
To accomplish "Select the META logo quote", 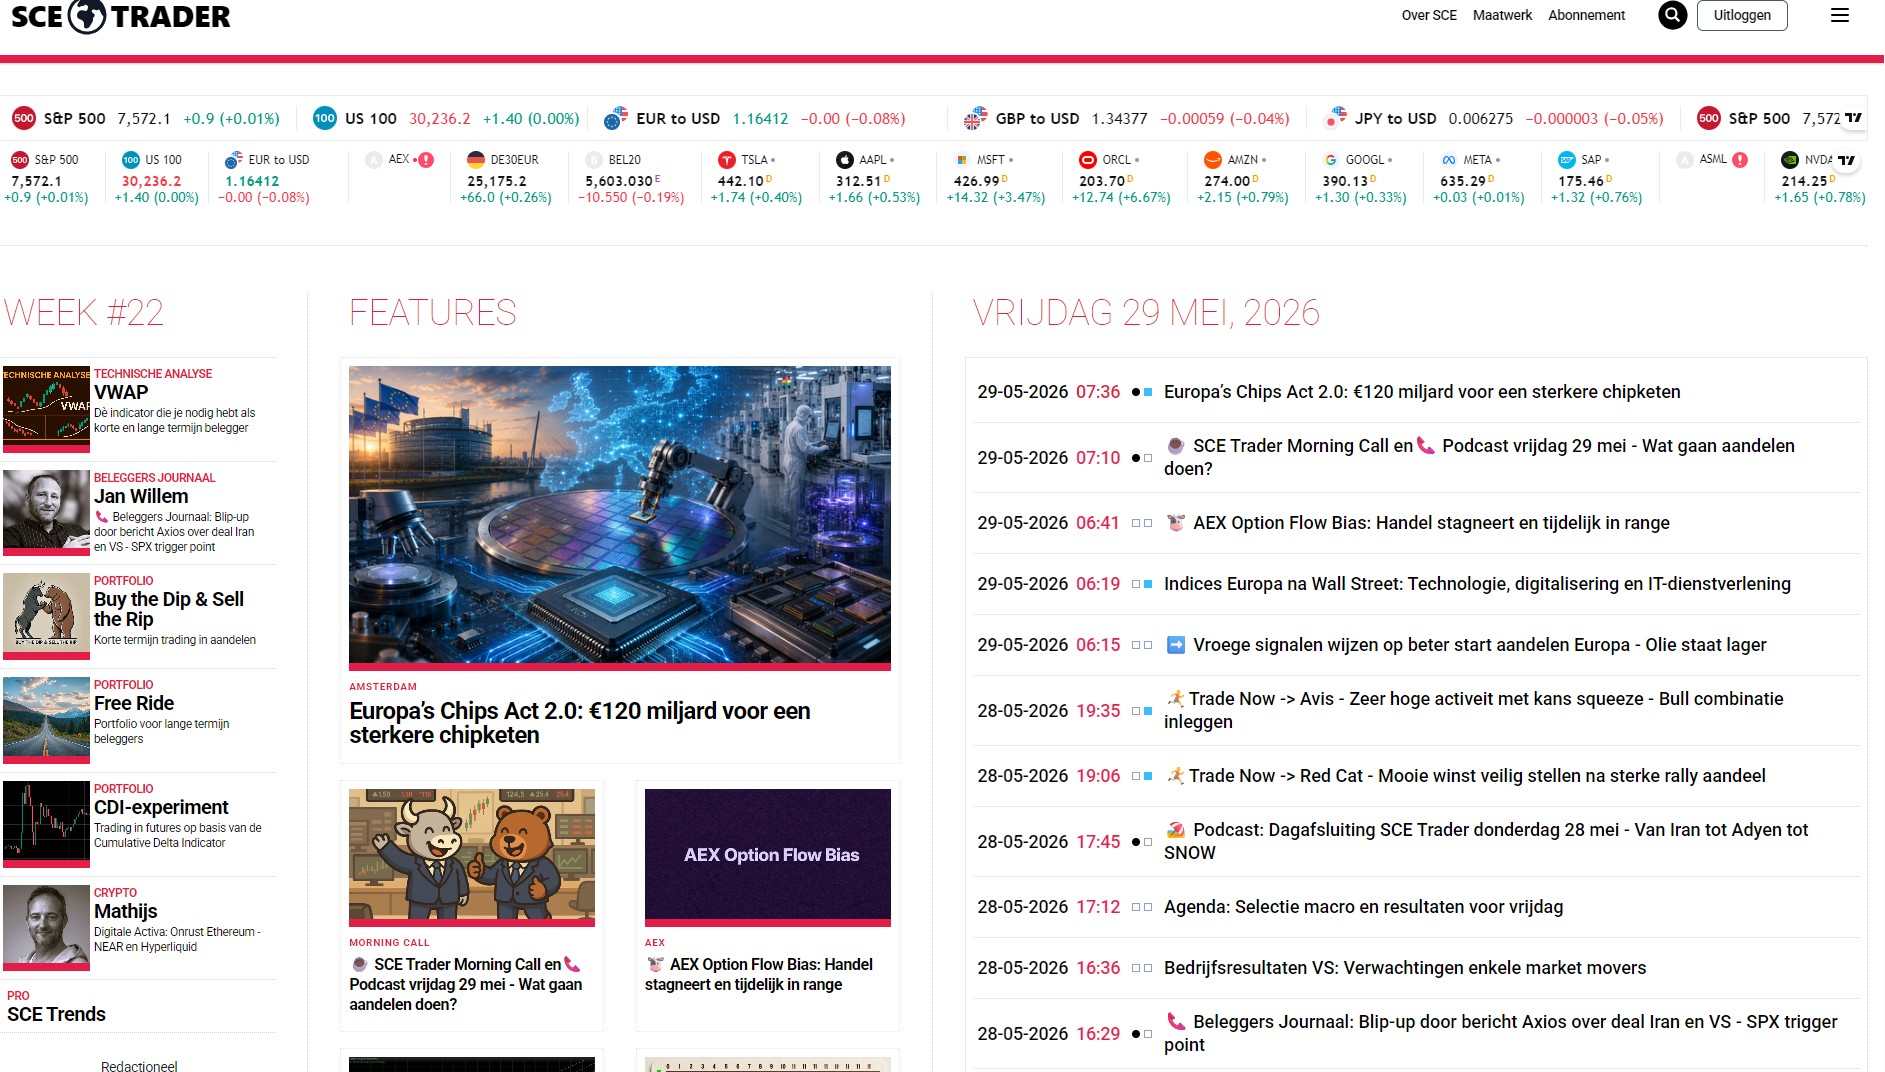I will [x=1449, y=160].
